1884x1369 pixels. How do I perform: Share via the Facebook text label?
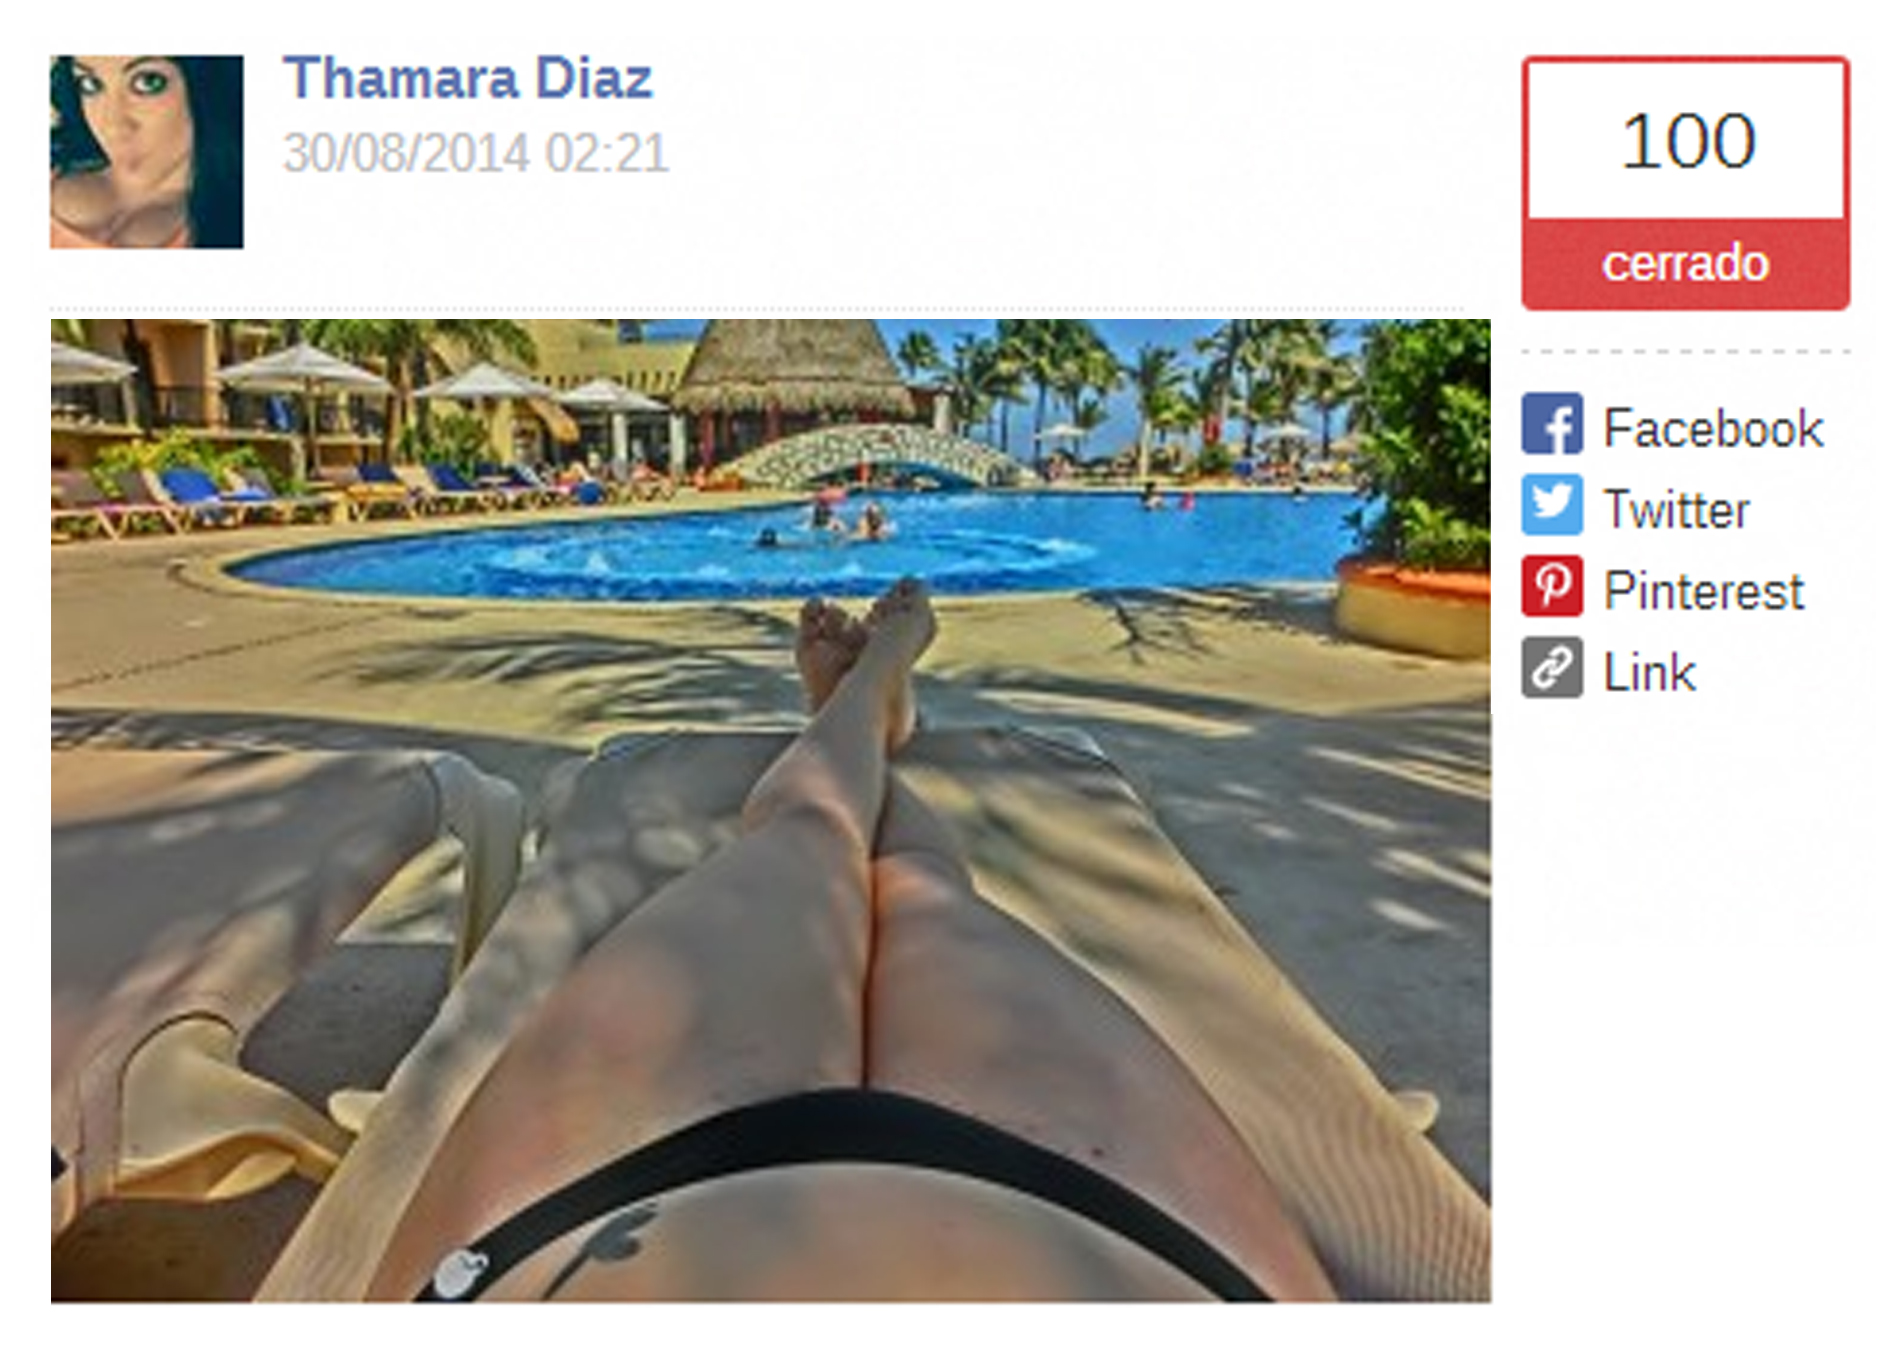coord(1712,428)
